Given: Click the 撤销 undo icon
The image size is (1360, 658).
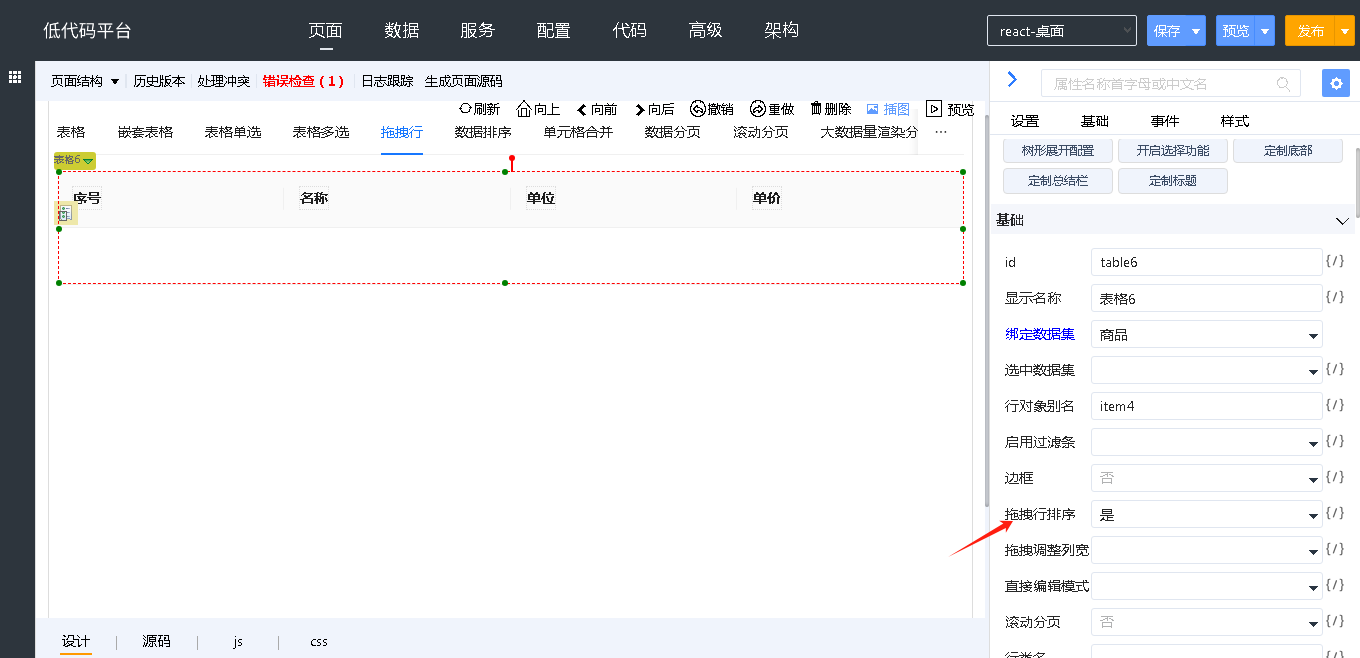Looking at the screenshot, I should (698, 109).
